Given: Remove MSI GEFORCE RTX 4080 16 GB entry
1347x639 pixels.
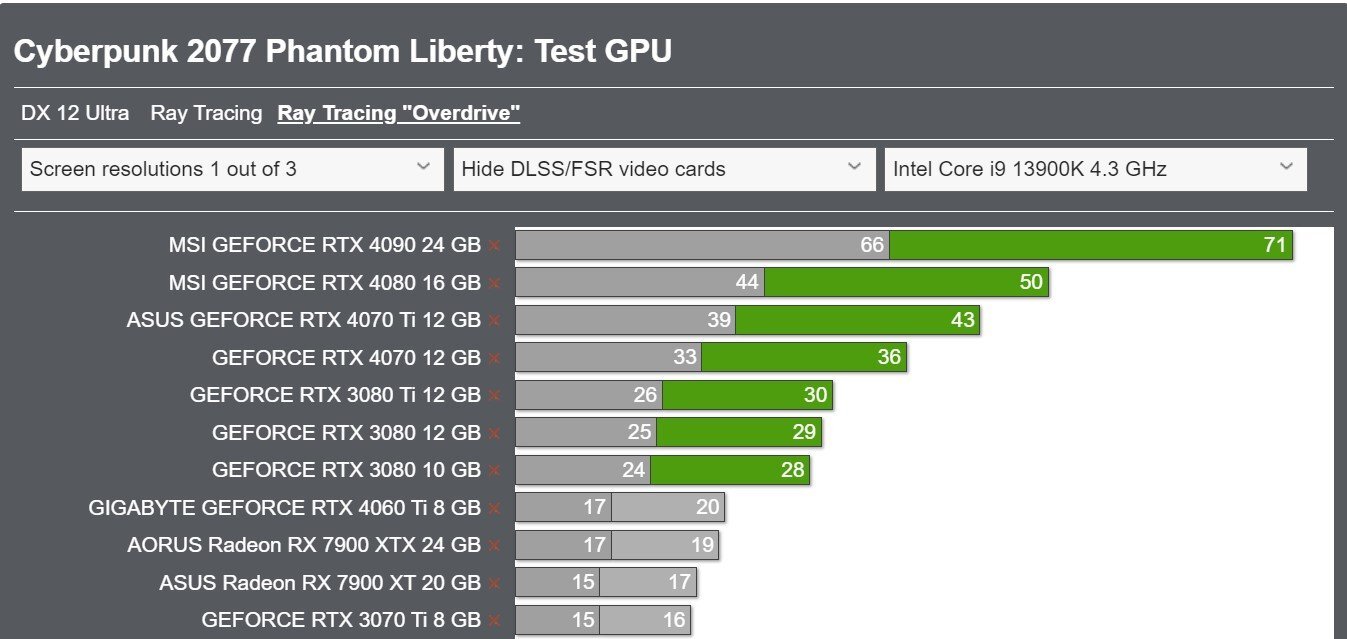Looking at the screenshot, I should (494, 283).
